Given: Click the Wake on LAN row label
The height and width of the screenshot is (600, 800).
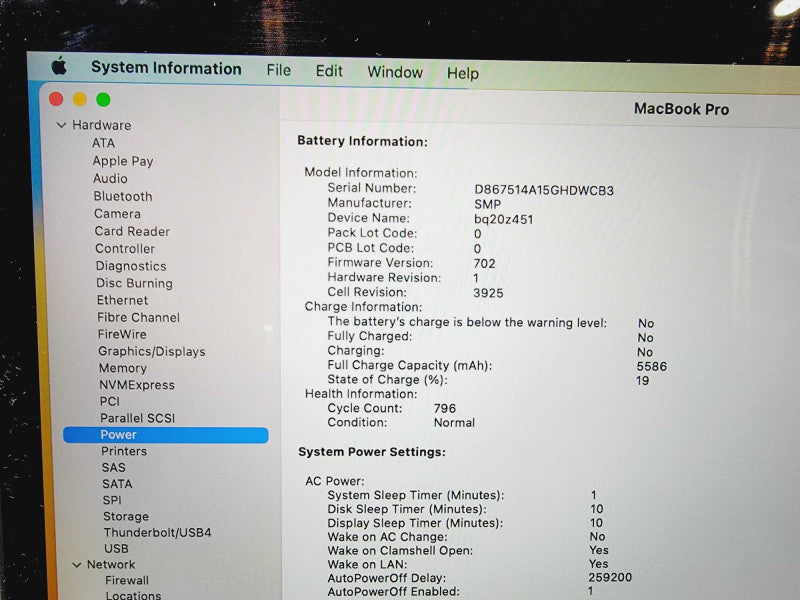Looking at the screenshot, I should pos(367,565).
